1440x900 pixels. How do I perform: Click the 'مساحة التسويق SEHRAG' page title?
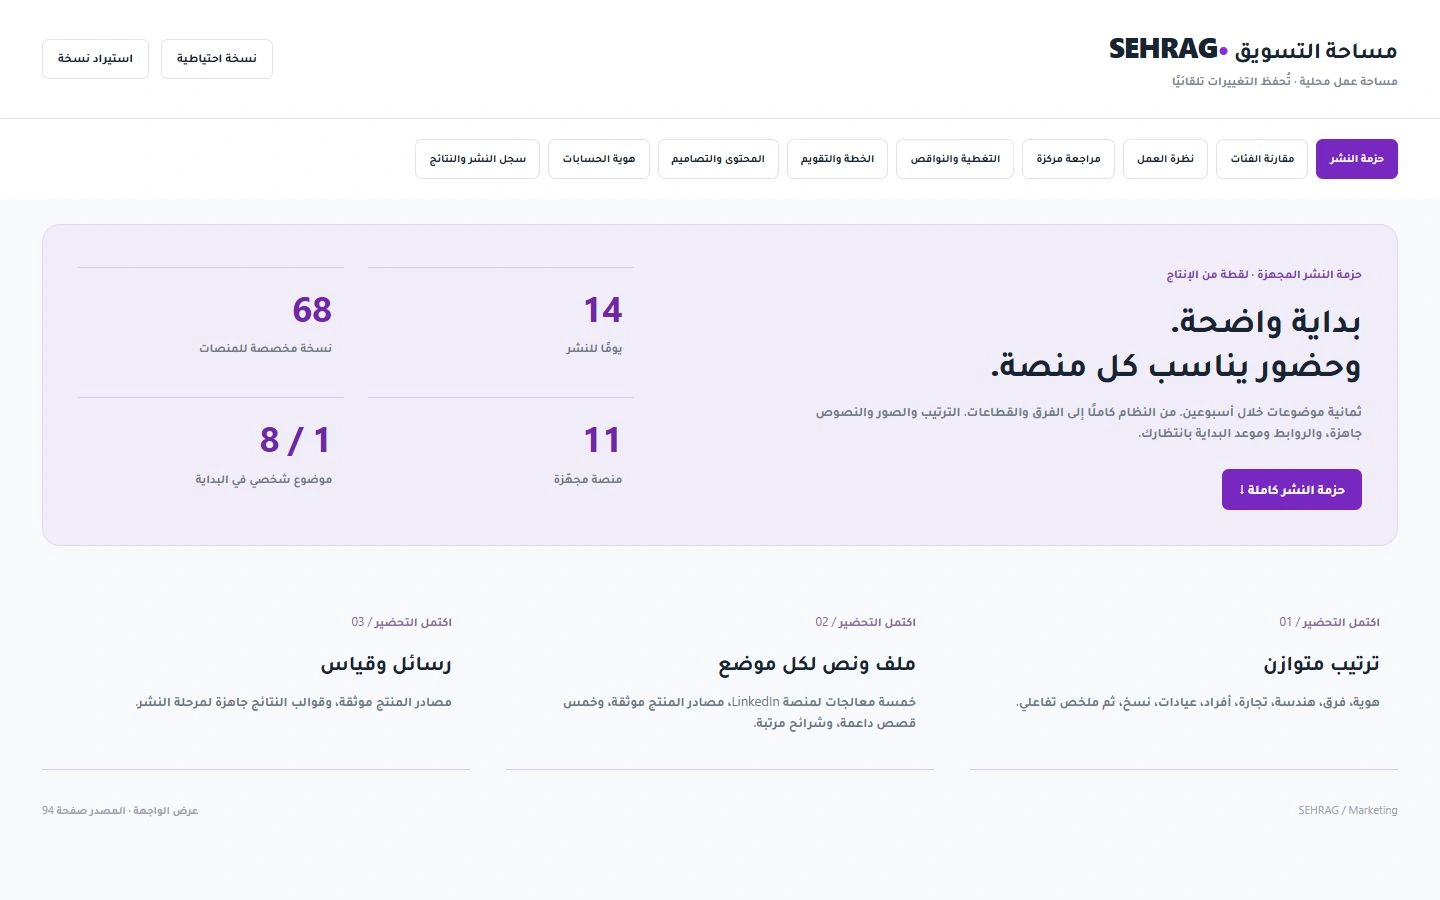(x=1253, y=50)
